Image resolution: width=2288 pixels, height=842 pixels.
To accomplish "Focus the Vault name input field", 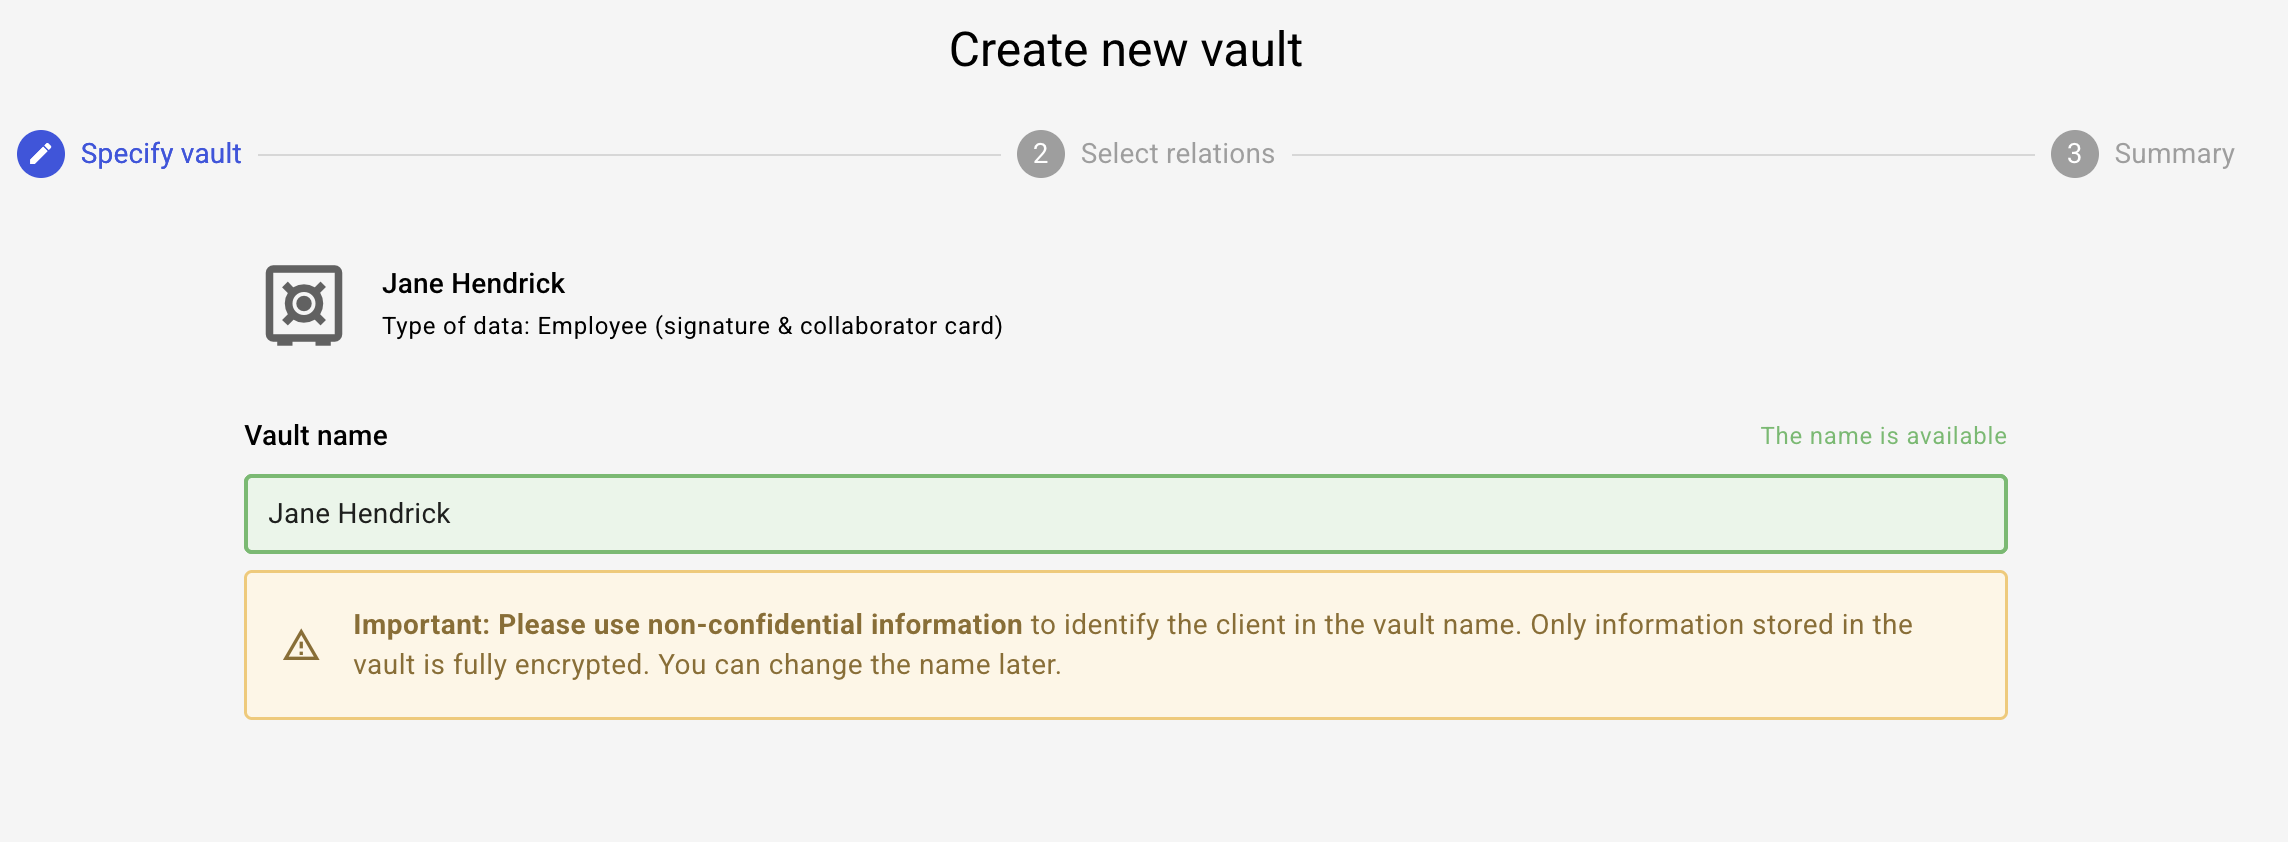I will tap(1125, 514).
